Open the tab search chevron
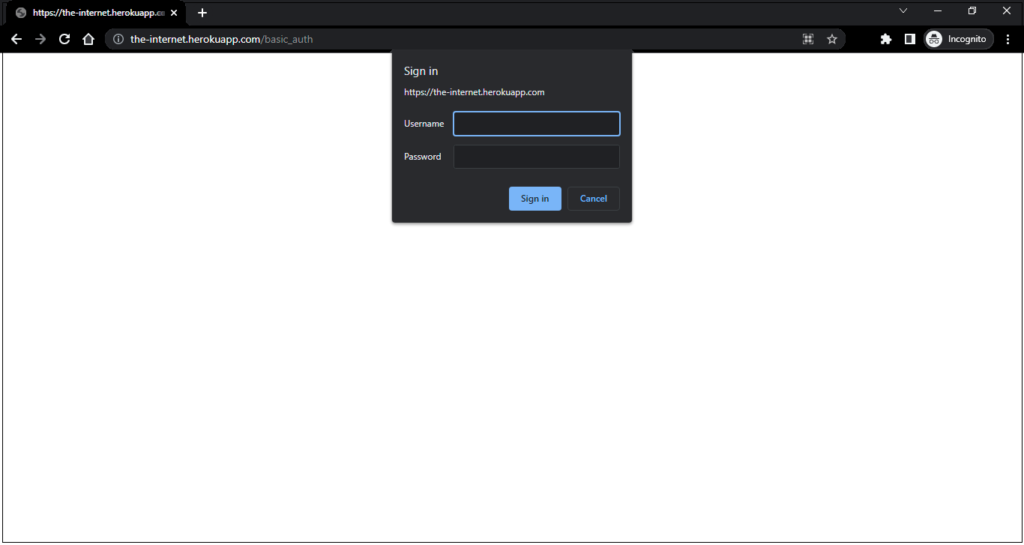Viewport: 1024px width, 545px height. tap(903, 10)
